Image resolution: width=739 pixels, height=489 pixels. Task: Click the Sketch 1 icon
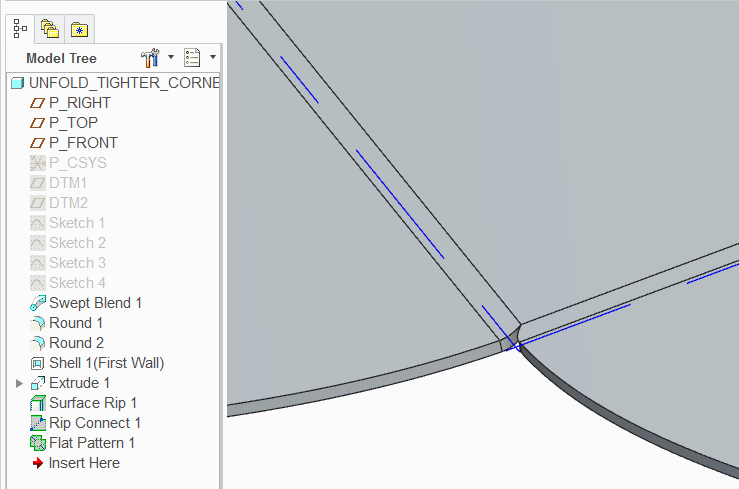pyautogui.click(x=38, y=223)
